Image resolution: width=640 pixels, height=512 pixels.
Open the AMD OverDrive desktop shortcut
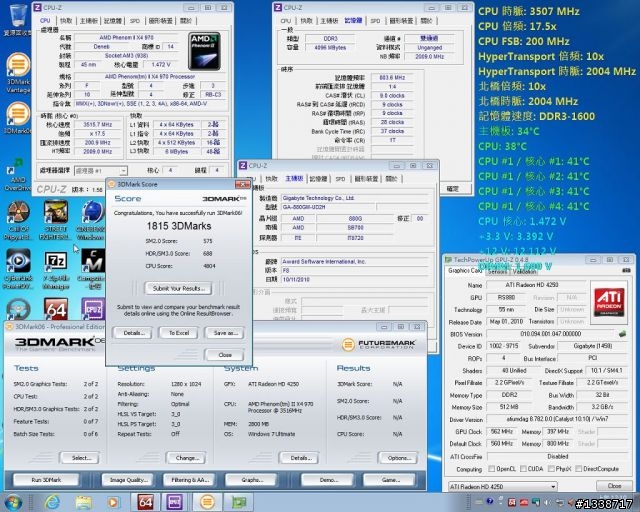point(17,176)
